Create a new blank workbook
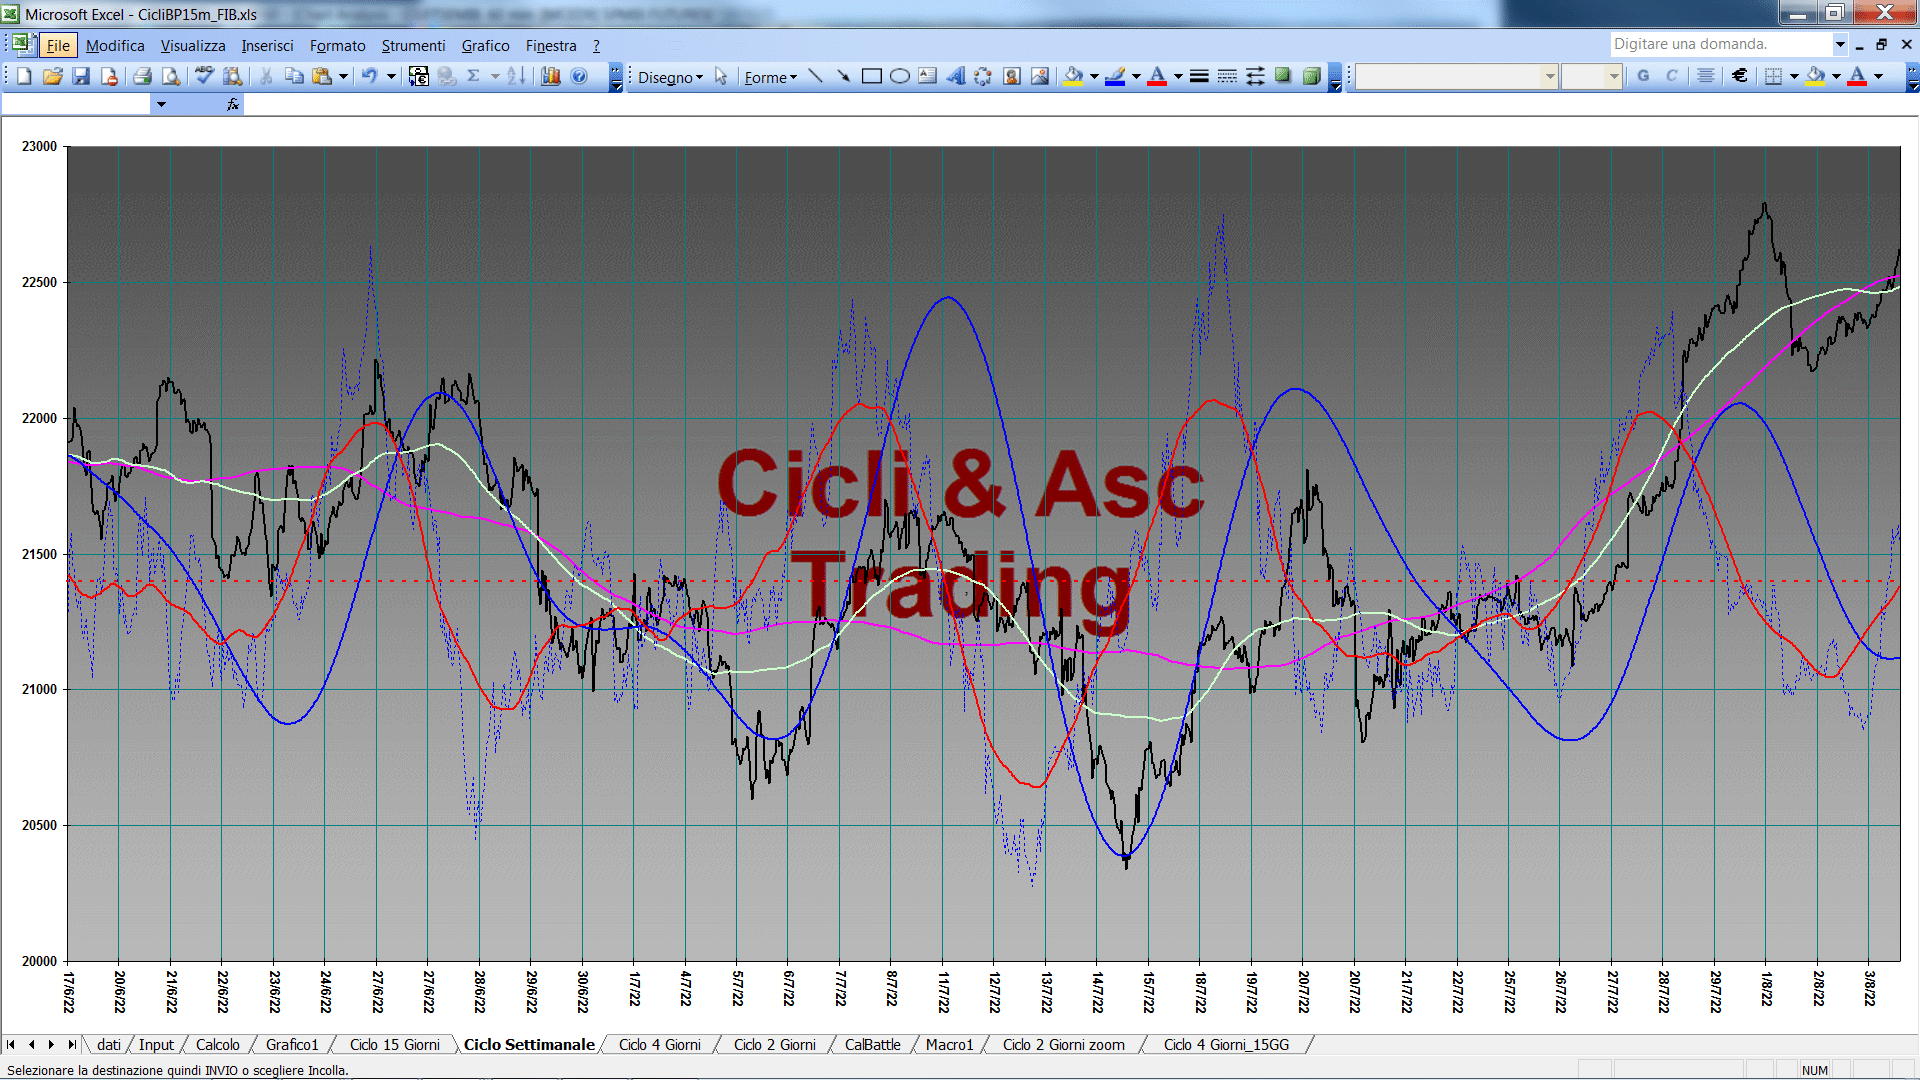Image resolution: width=1920 pixels, height=1080 pixels. click(x=24, y=76)
